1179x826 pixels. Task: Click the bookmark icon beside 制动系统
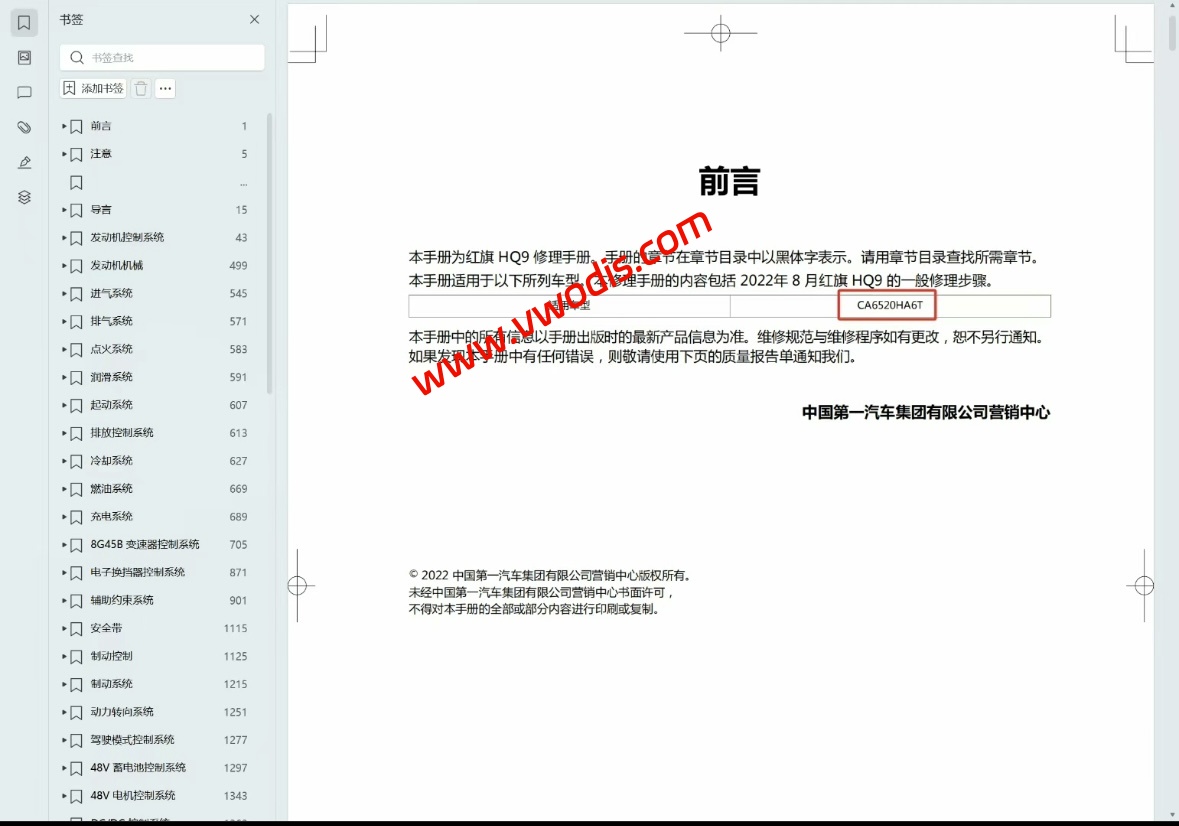(x=76, y=685)
